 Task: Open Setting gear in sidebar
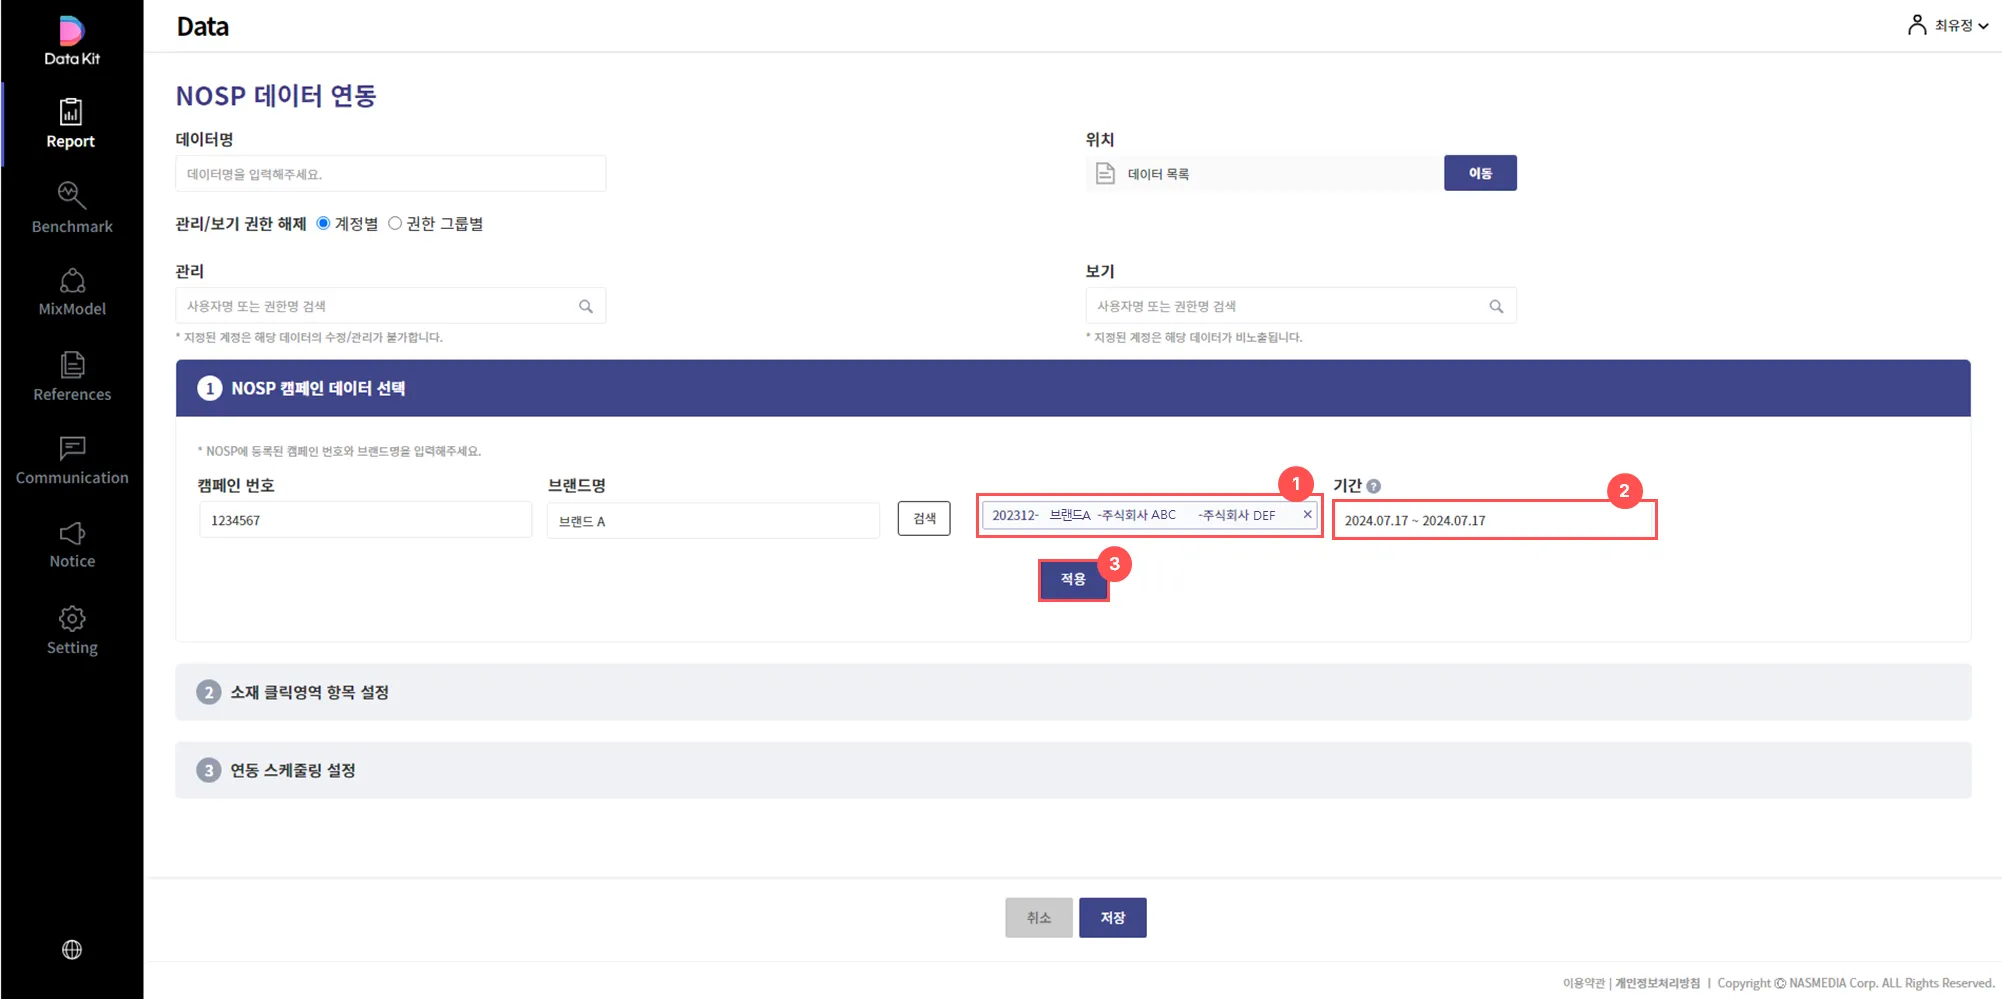point(72,631)
